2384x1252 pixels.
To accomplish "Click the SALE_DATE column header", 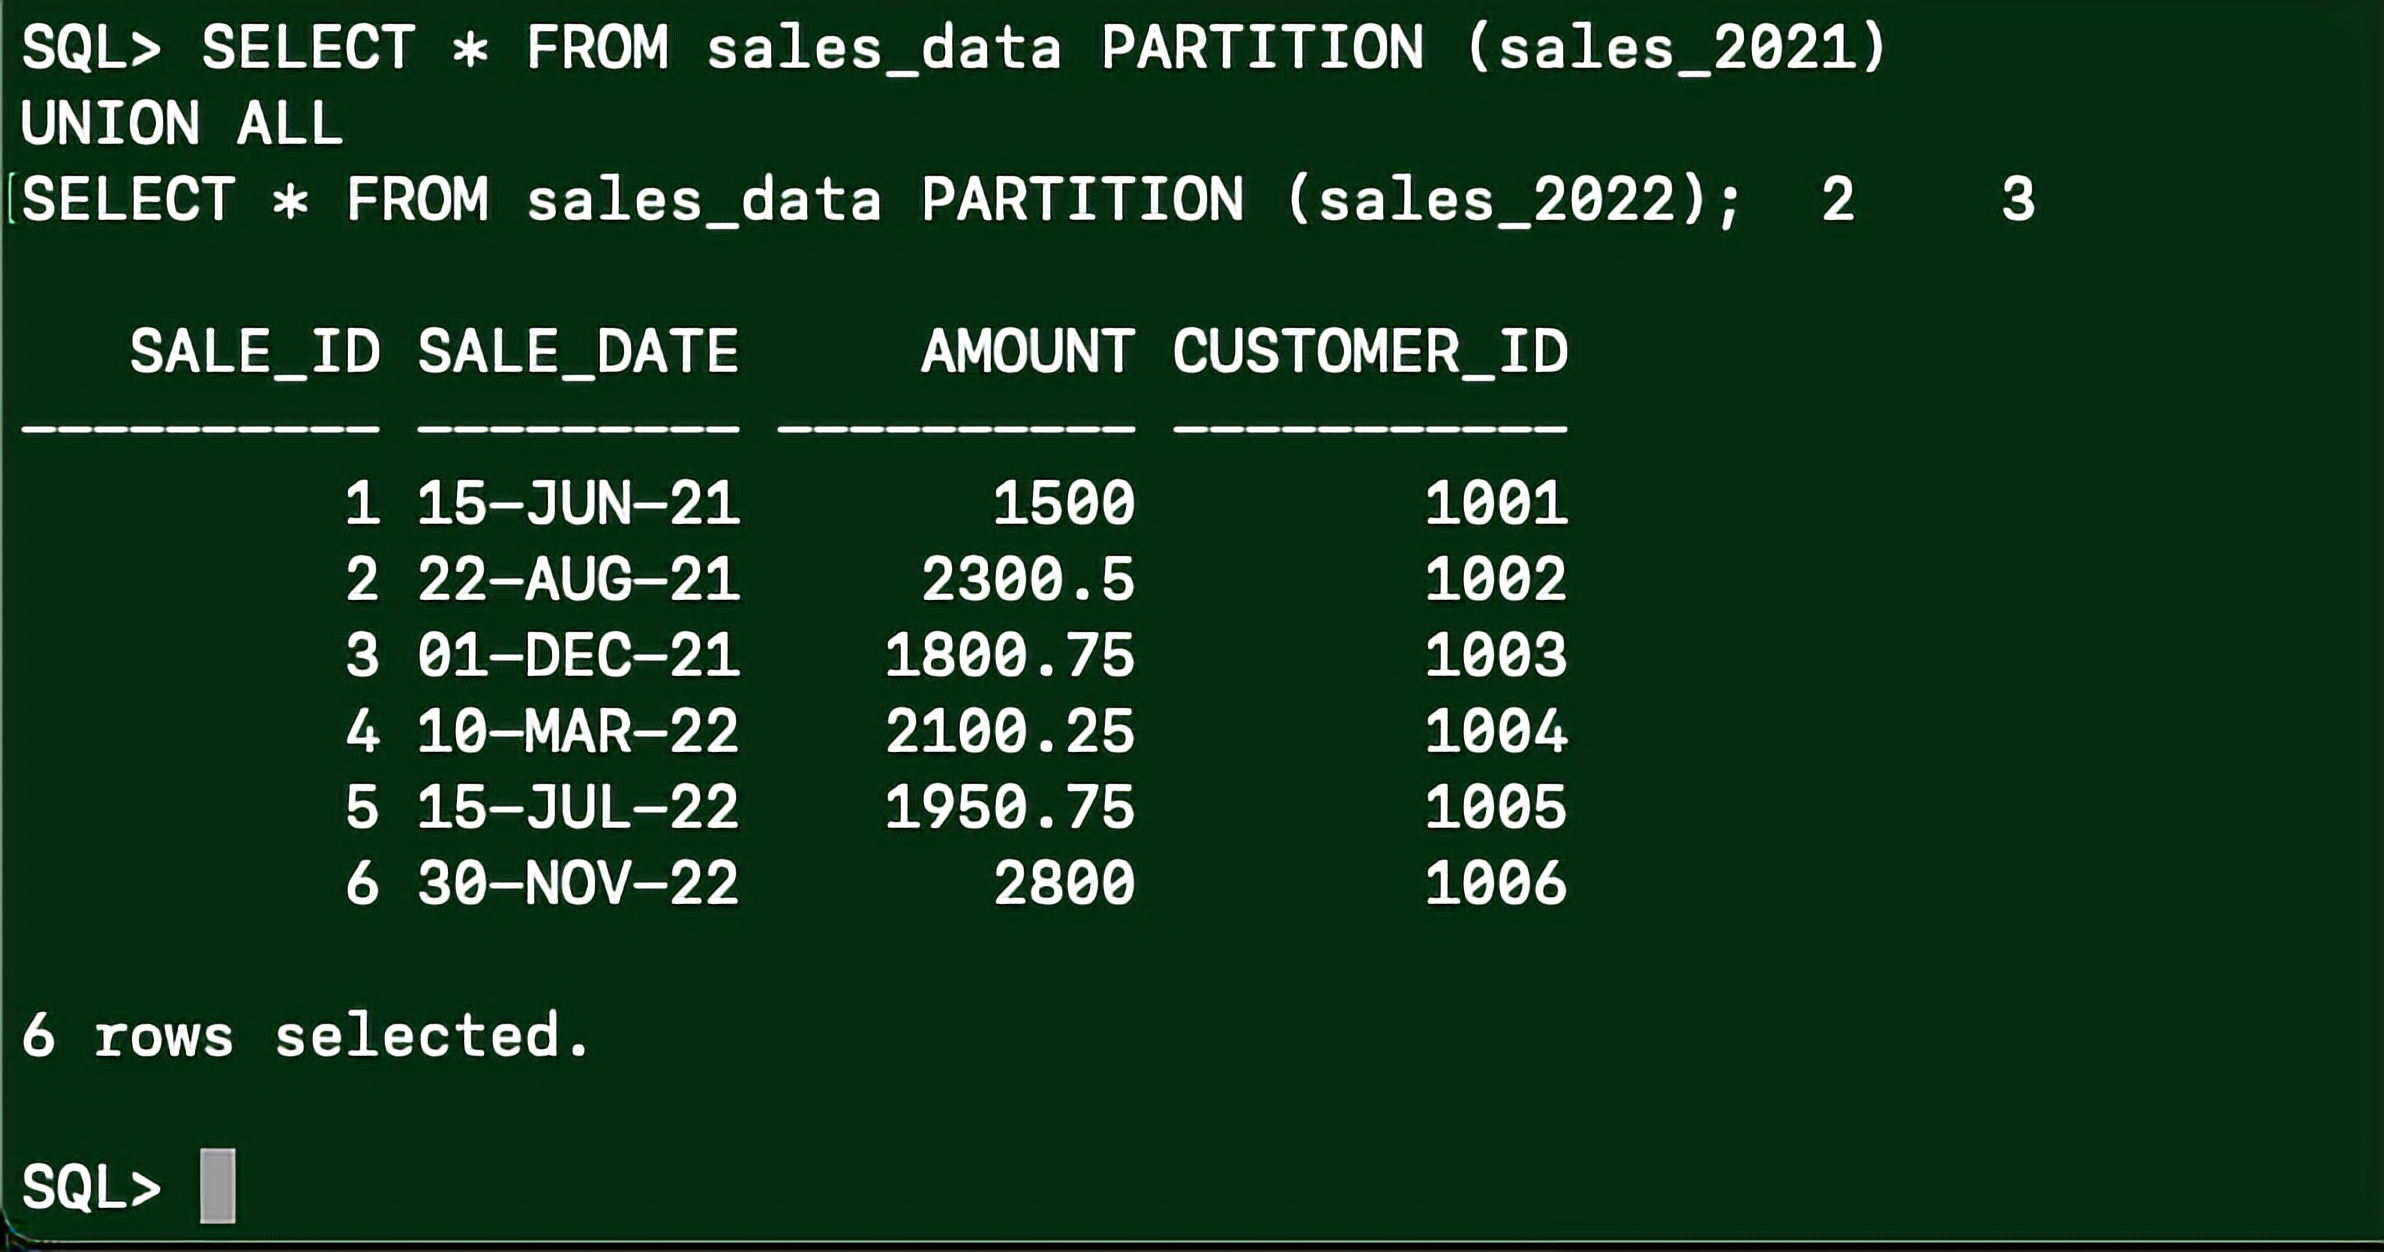I will coord(578,352).
